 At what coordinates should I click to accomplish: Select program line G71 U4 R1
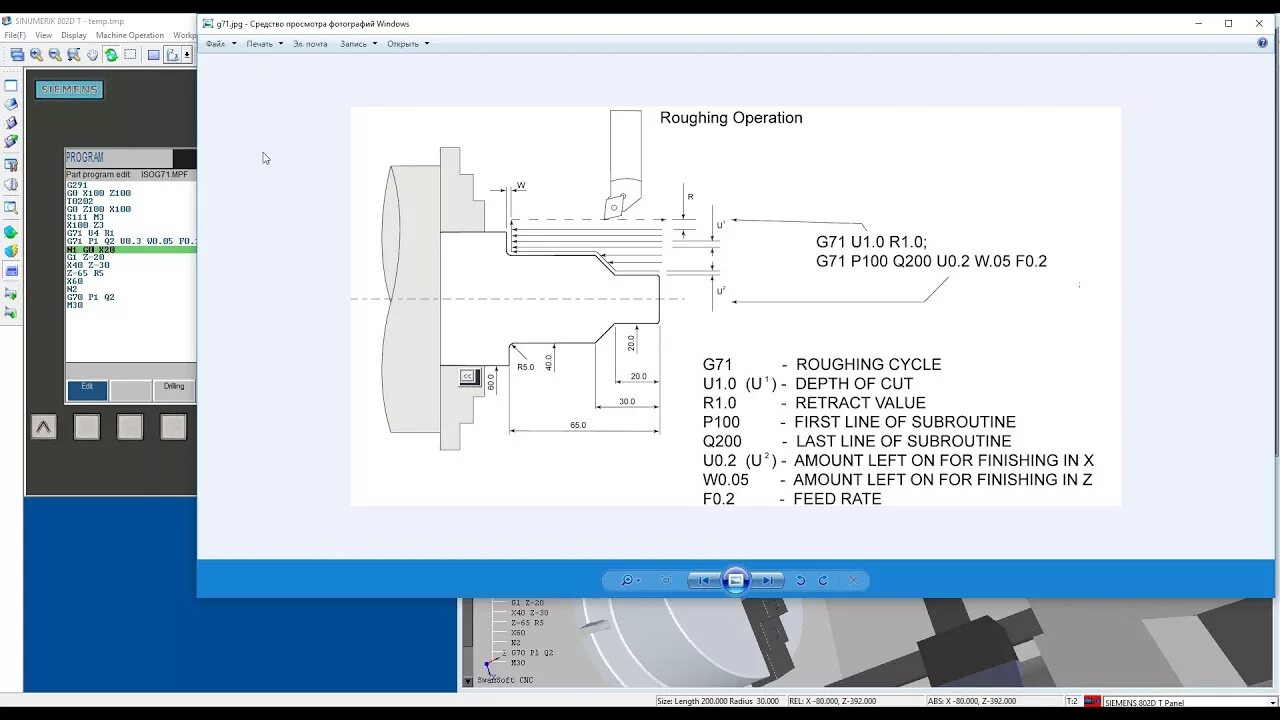click(90, 233)
